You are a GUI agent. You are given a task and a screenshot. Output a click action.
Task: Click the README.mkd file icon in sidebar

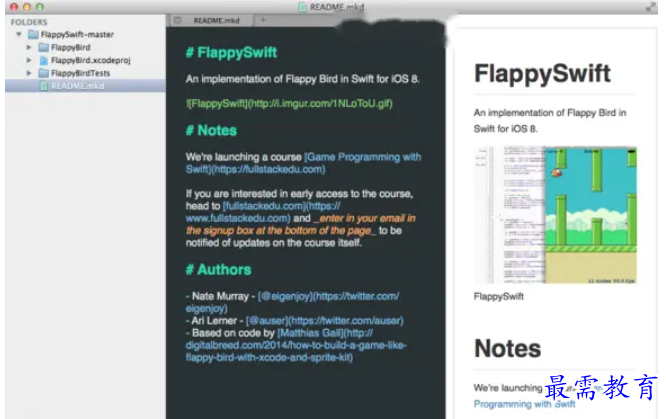pos(43,86)
